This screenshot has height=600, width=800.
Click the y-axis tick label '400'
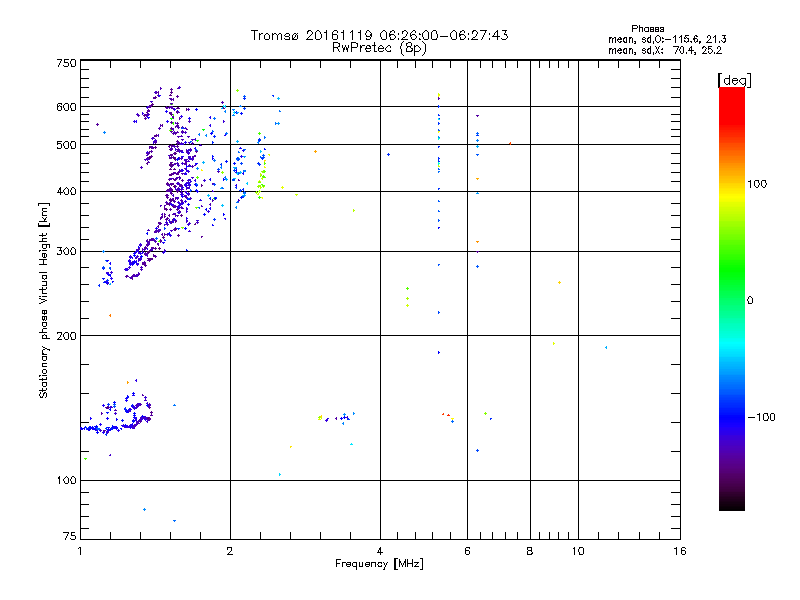pyautogui.click(x=66, y=192)
